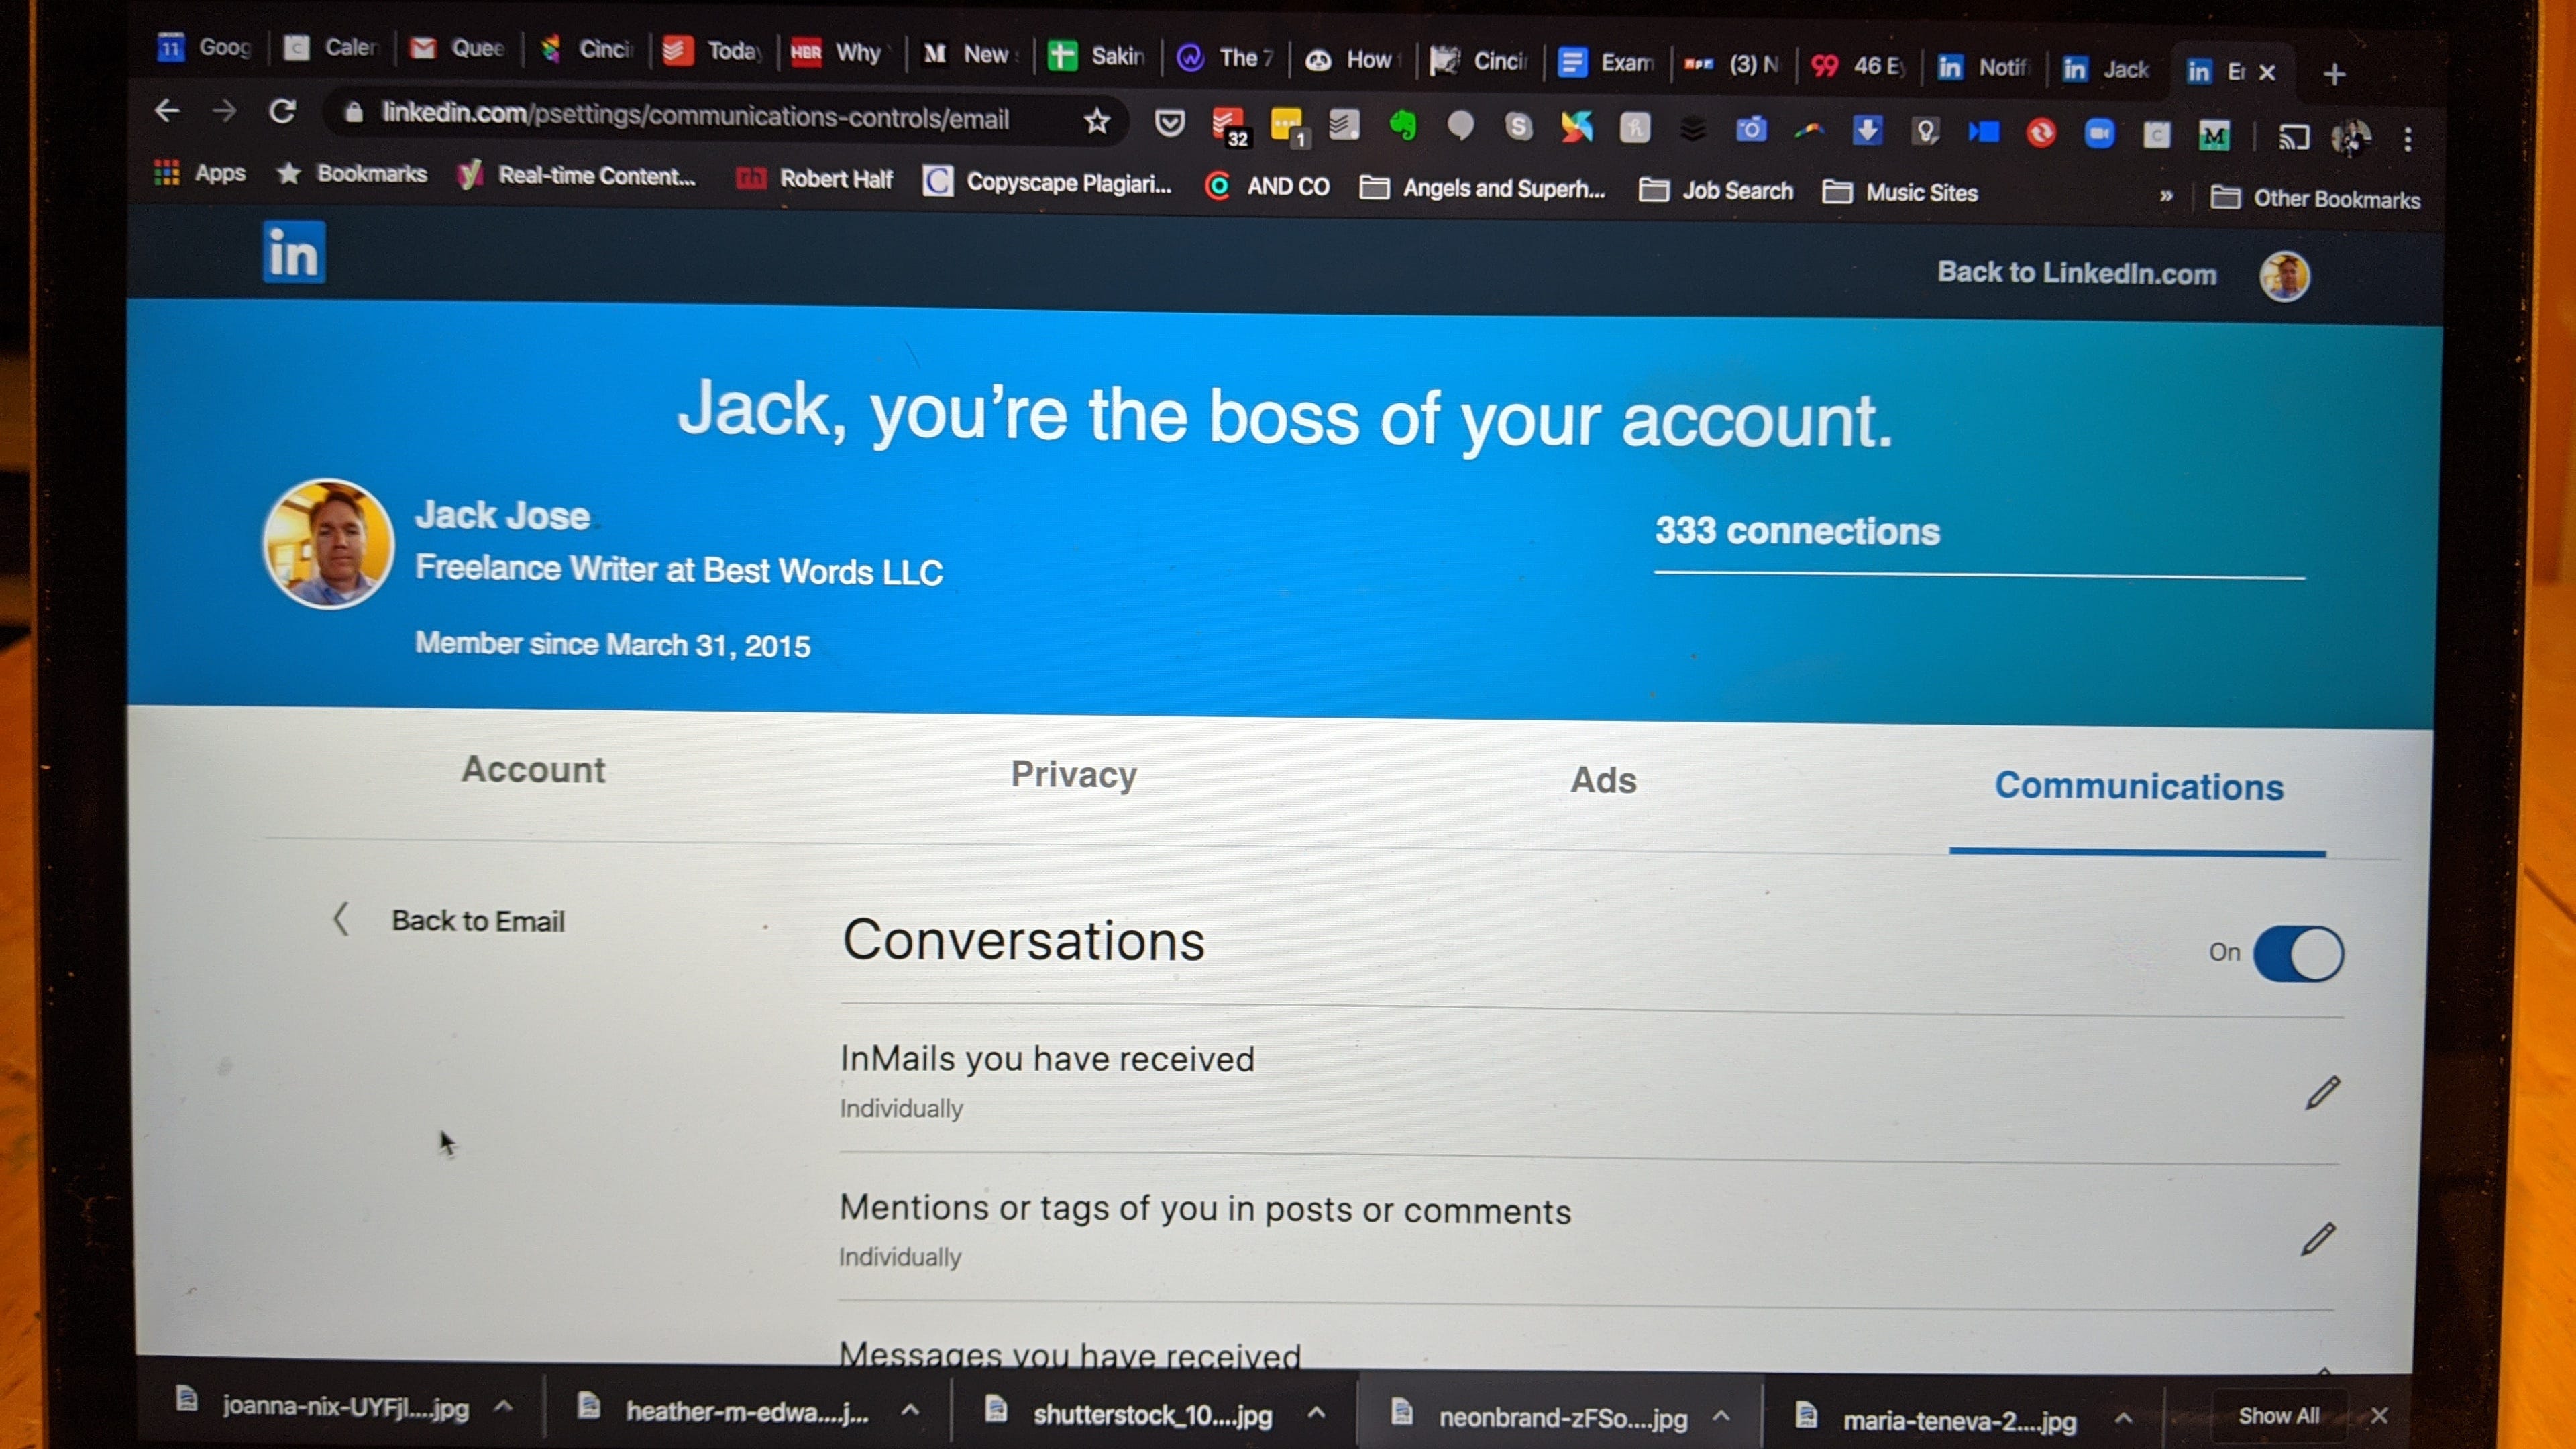Switch to the Notif LinkedIn browser tab
2576x1449 pixels.
point(1983,67)
